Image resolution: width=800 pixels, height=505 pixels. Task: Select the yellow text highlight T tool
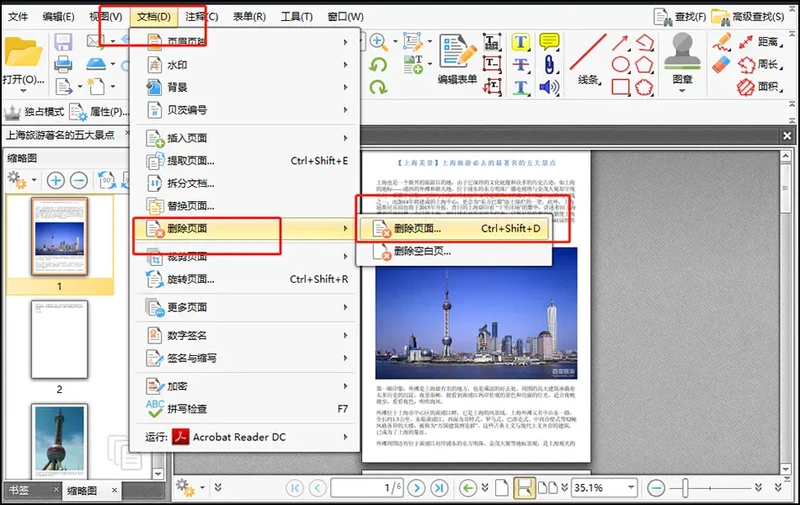pyautogui.click(x=521, y=42)
